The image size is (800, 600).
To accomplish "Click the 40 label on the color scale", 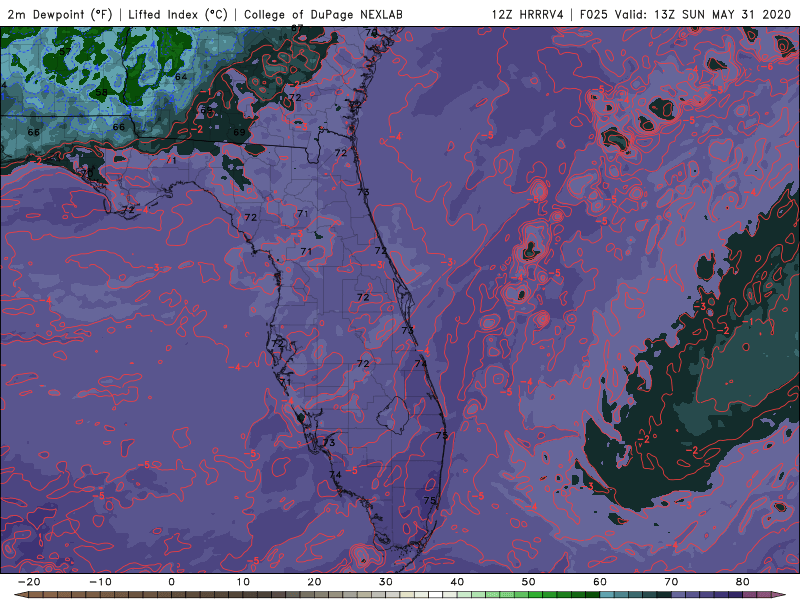I will [457, 582].
